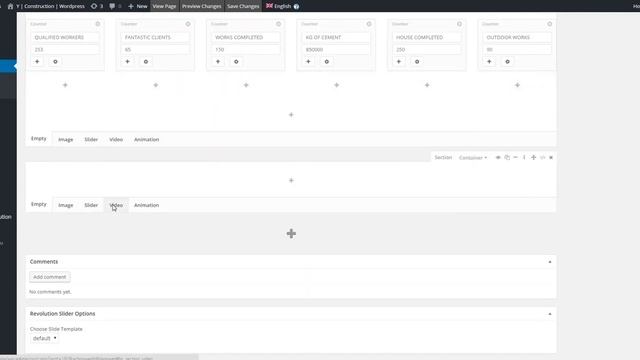
Task: Select Video tab in the lower empty section
Action: click(x=116, y=205)
